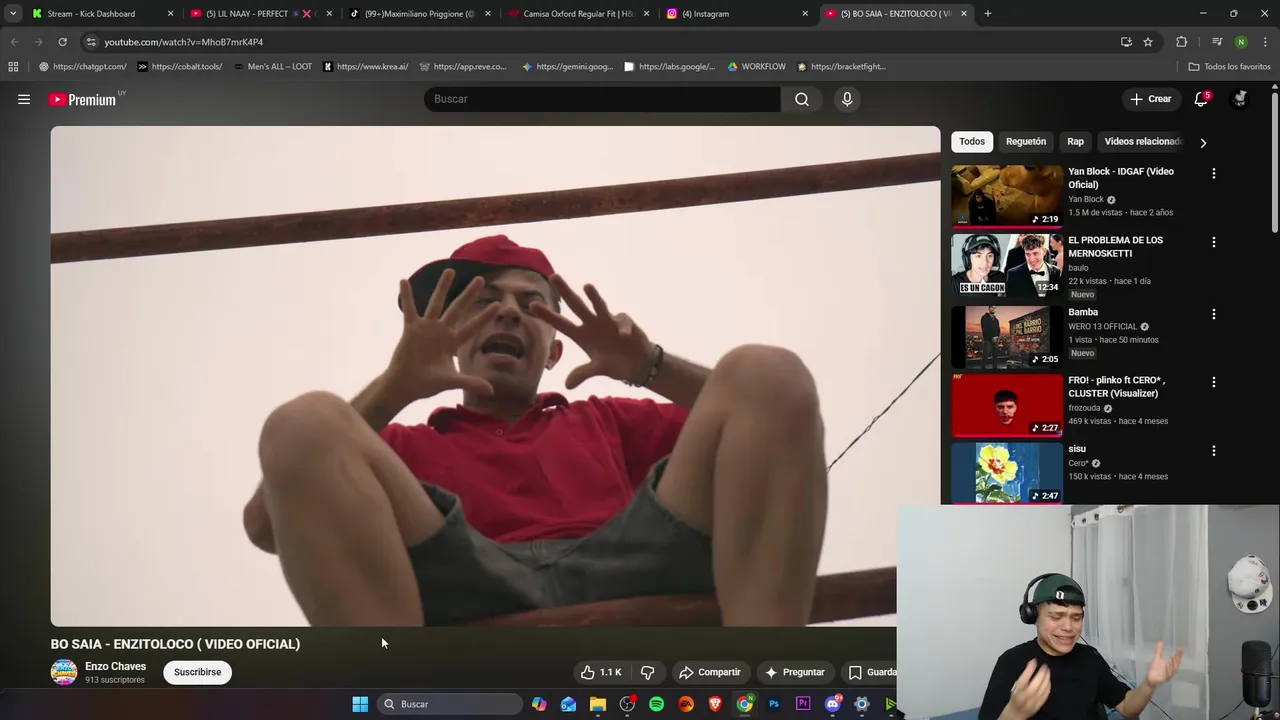This screenshot has height=720, width=1280.
Task: Open Chrome tab search dropdown
Action: coord(13,13)
